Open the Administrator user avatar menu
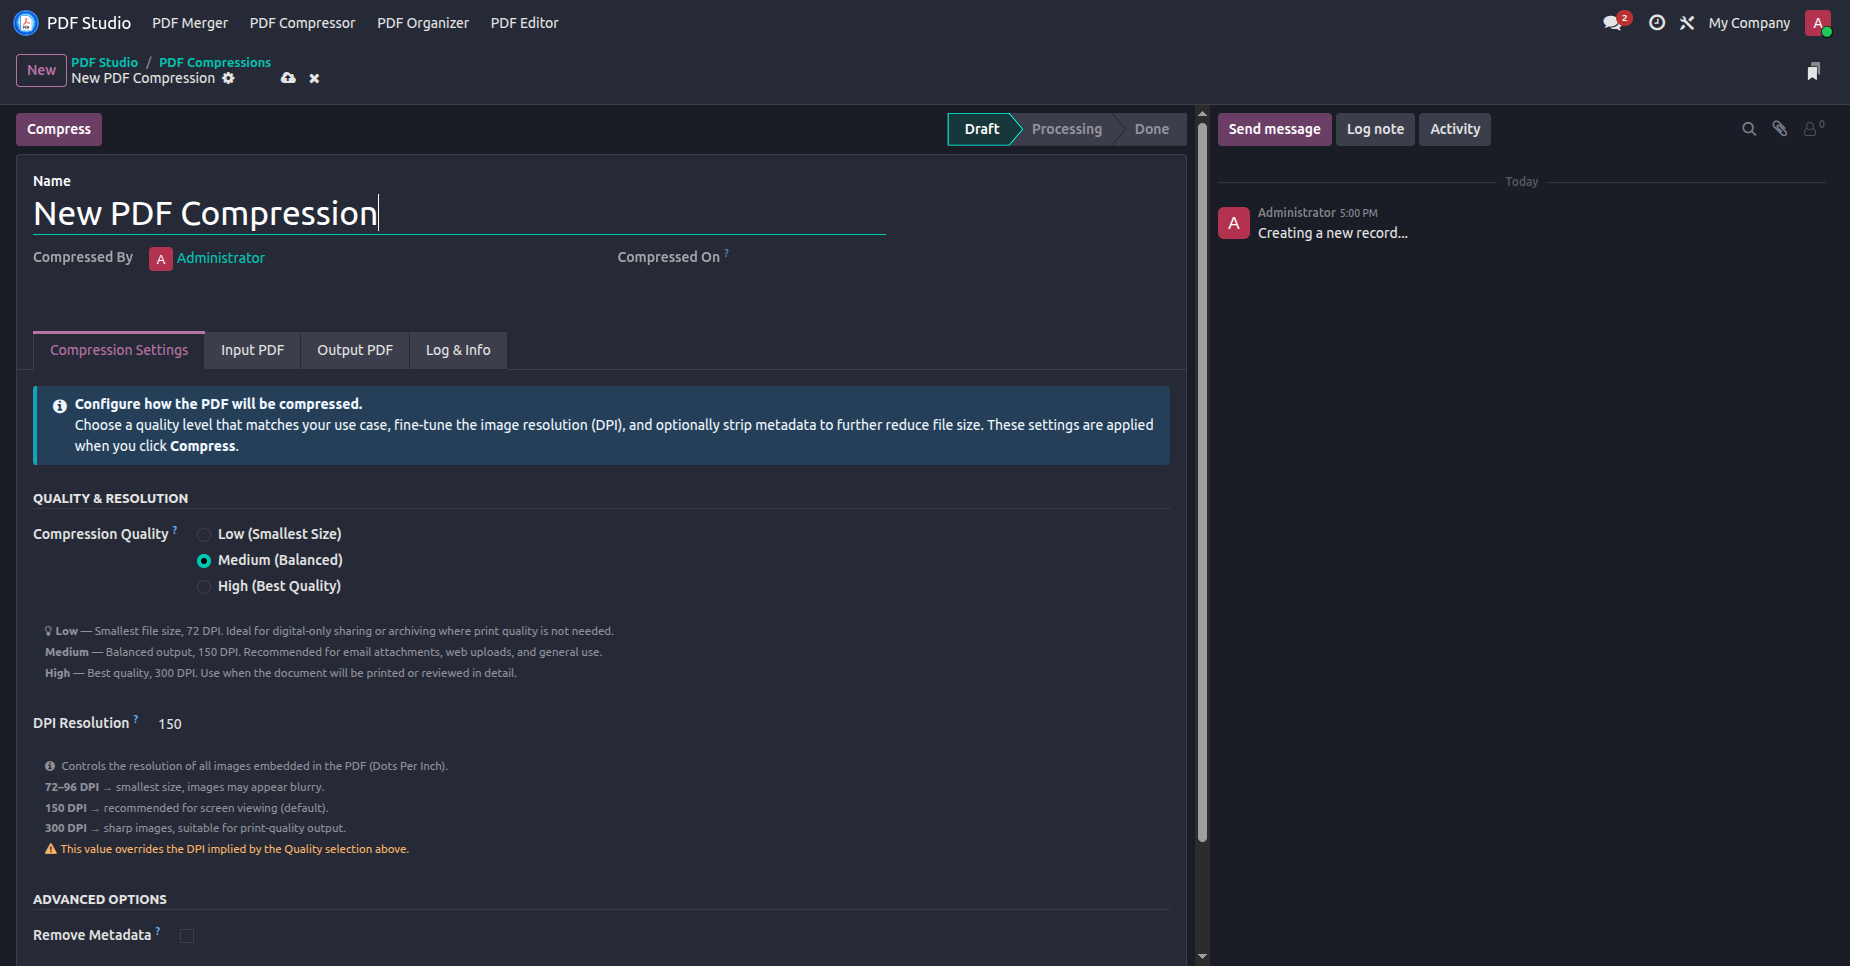This screenshot has height=966, width=1850. coord(1818,23)
